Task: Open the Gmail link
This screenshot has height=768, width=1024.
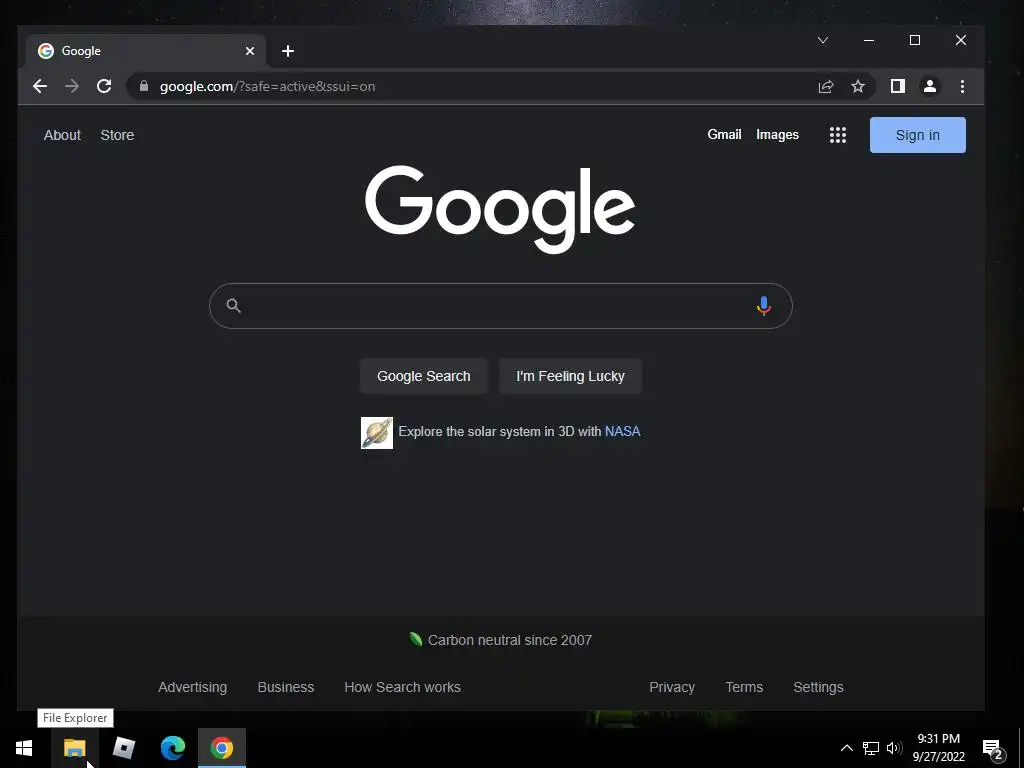Action: [724, 135]
